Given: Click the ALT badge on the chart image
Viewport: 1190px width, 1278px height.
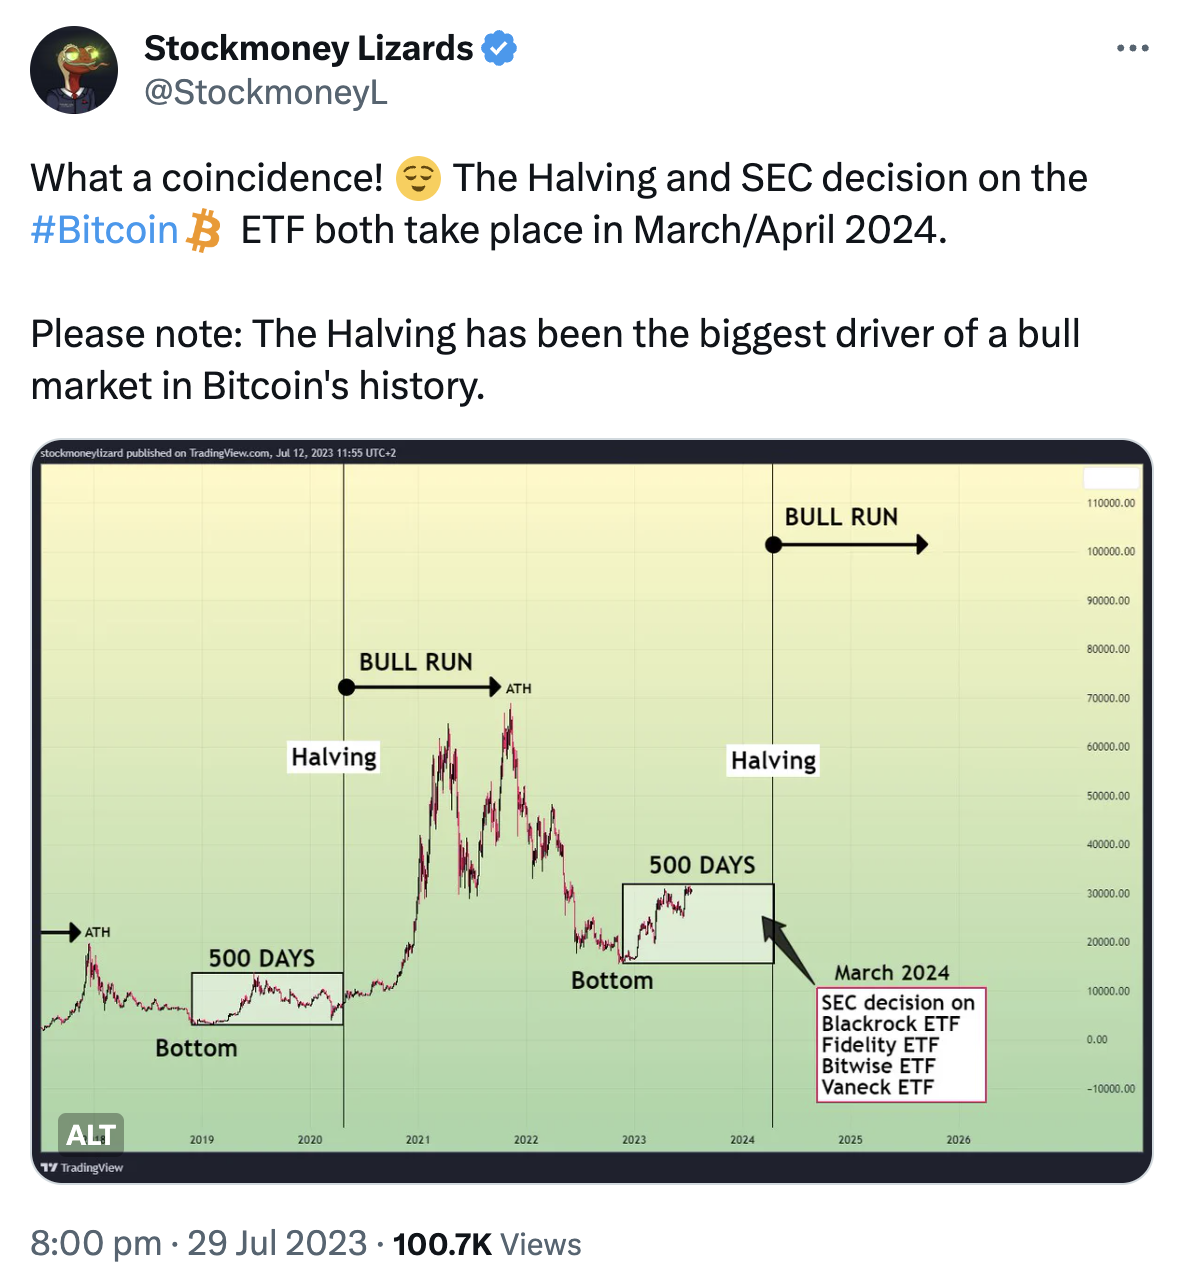Looking at the screenshot, I should (x=91, y=1134).
